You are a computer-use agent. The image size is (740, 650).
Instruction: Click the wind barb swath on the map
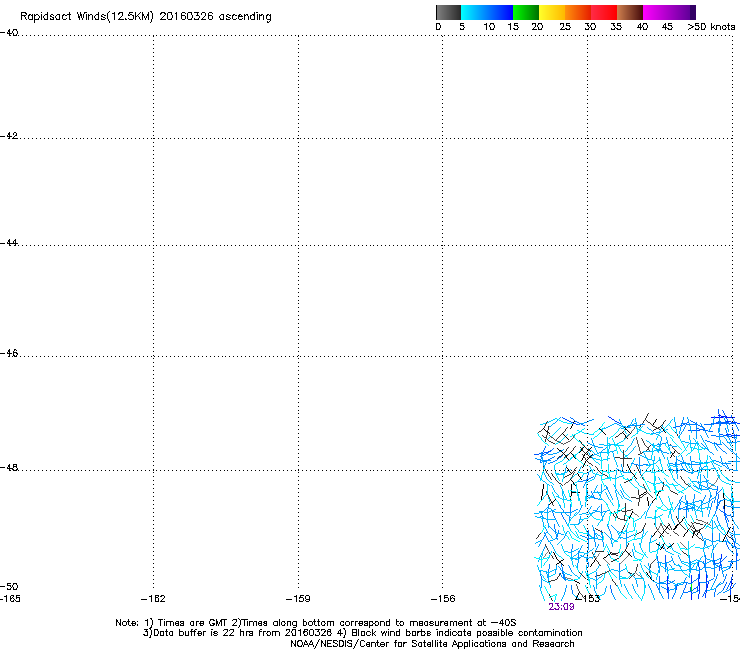pyautogui.click(x=637, y=506)
